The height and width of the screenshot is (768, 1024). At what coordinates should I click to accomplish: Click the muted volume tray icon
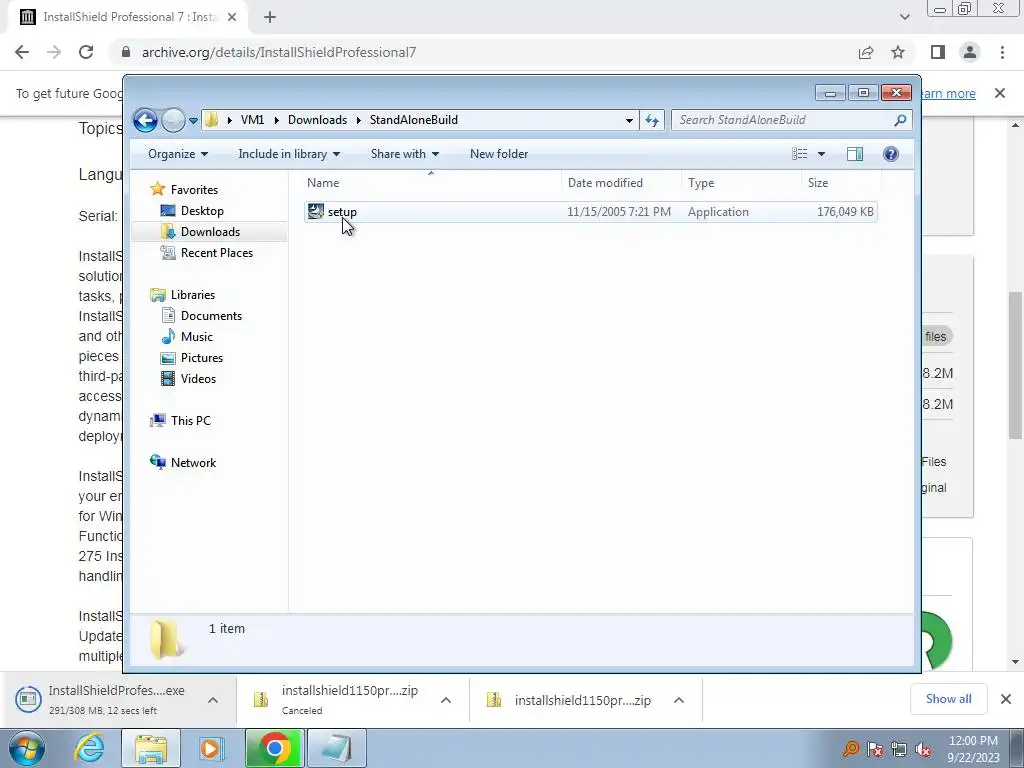(923, 750)
